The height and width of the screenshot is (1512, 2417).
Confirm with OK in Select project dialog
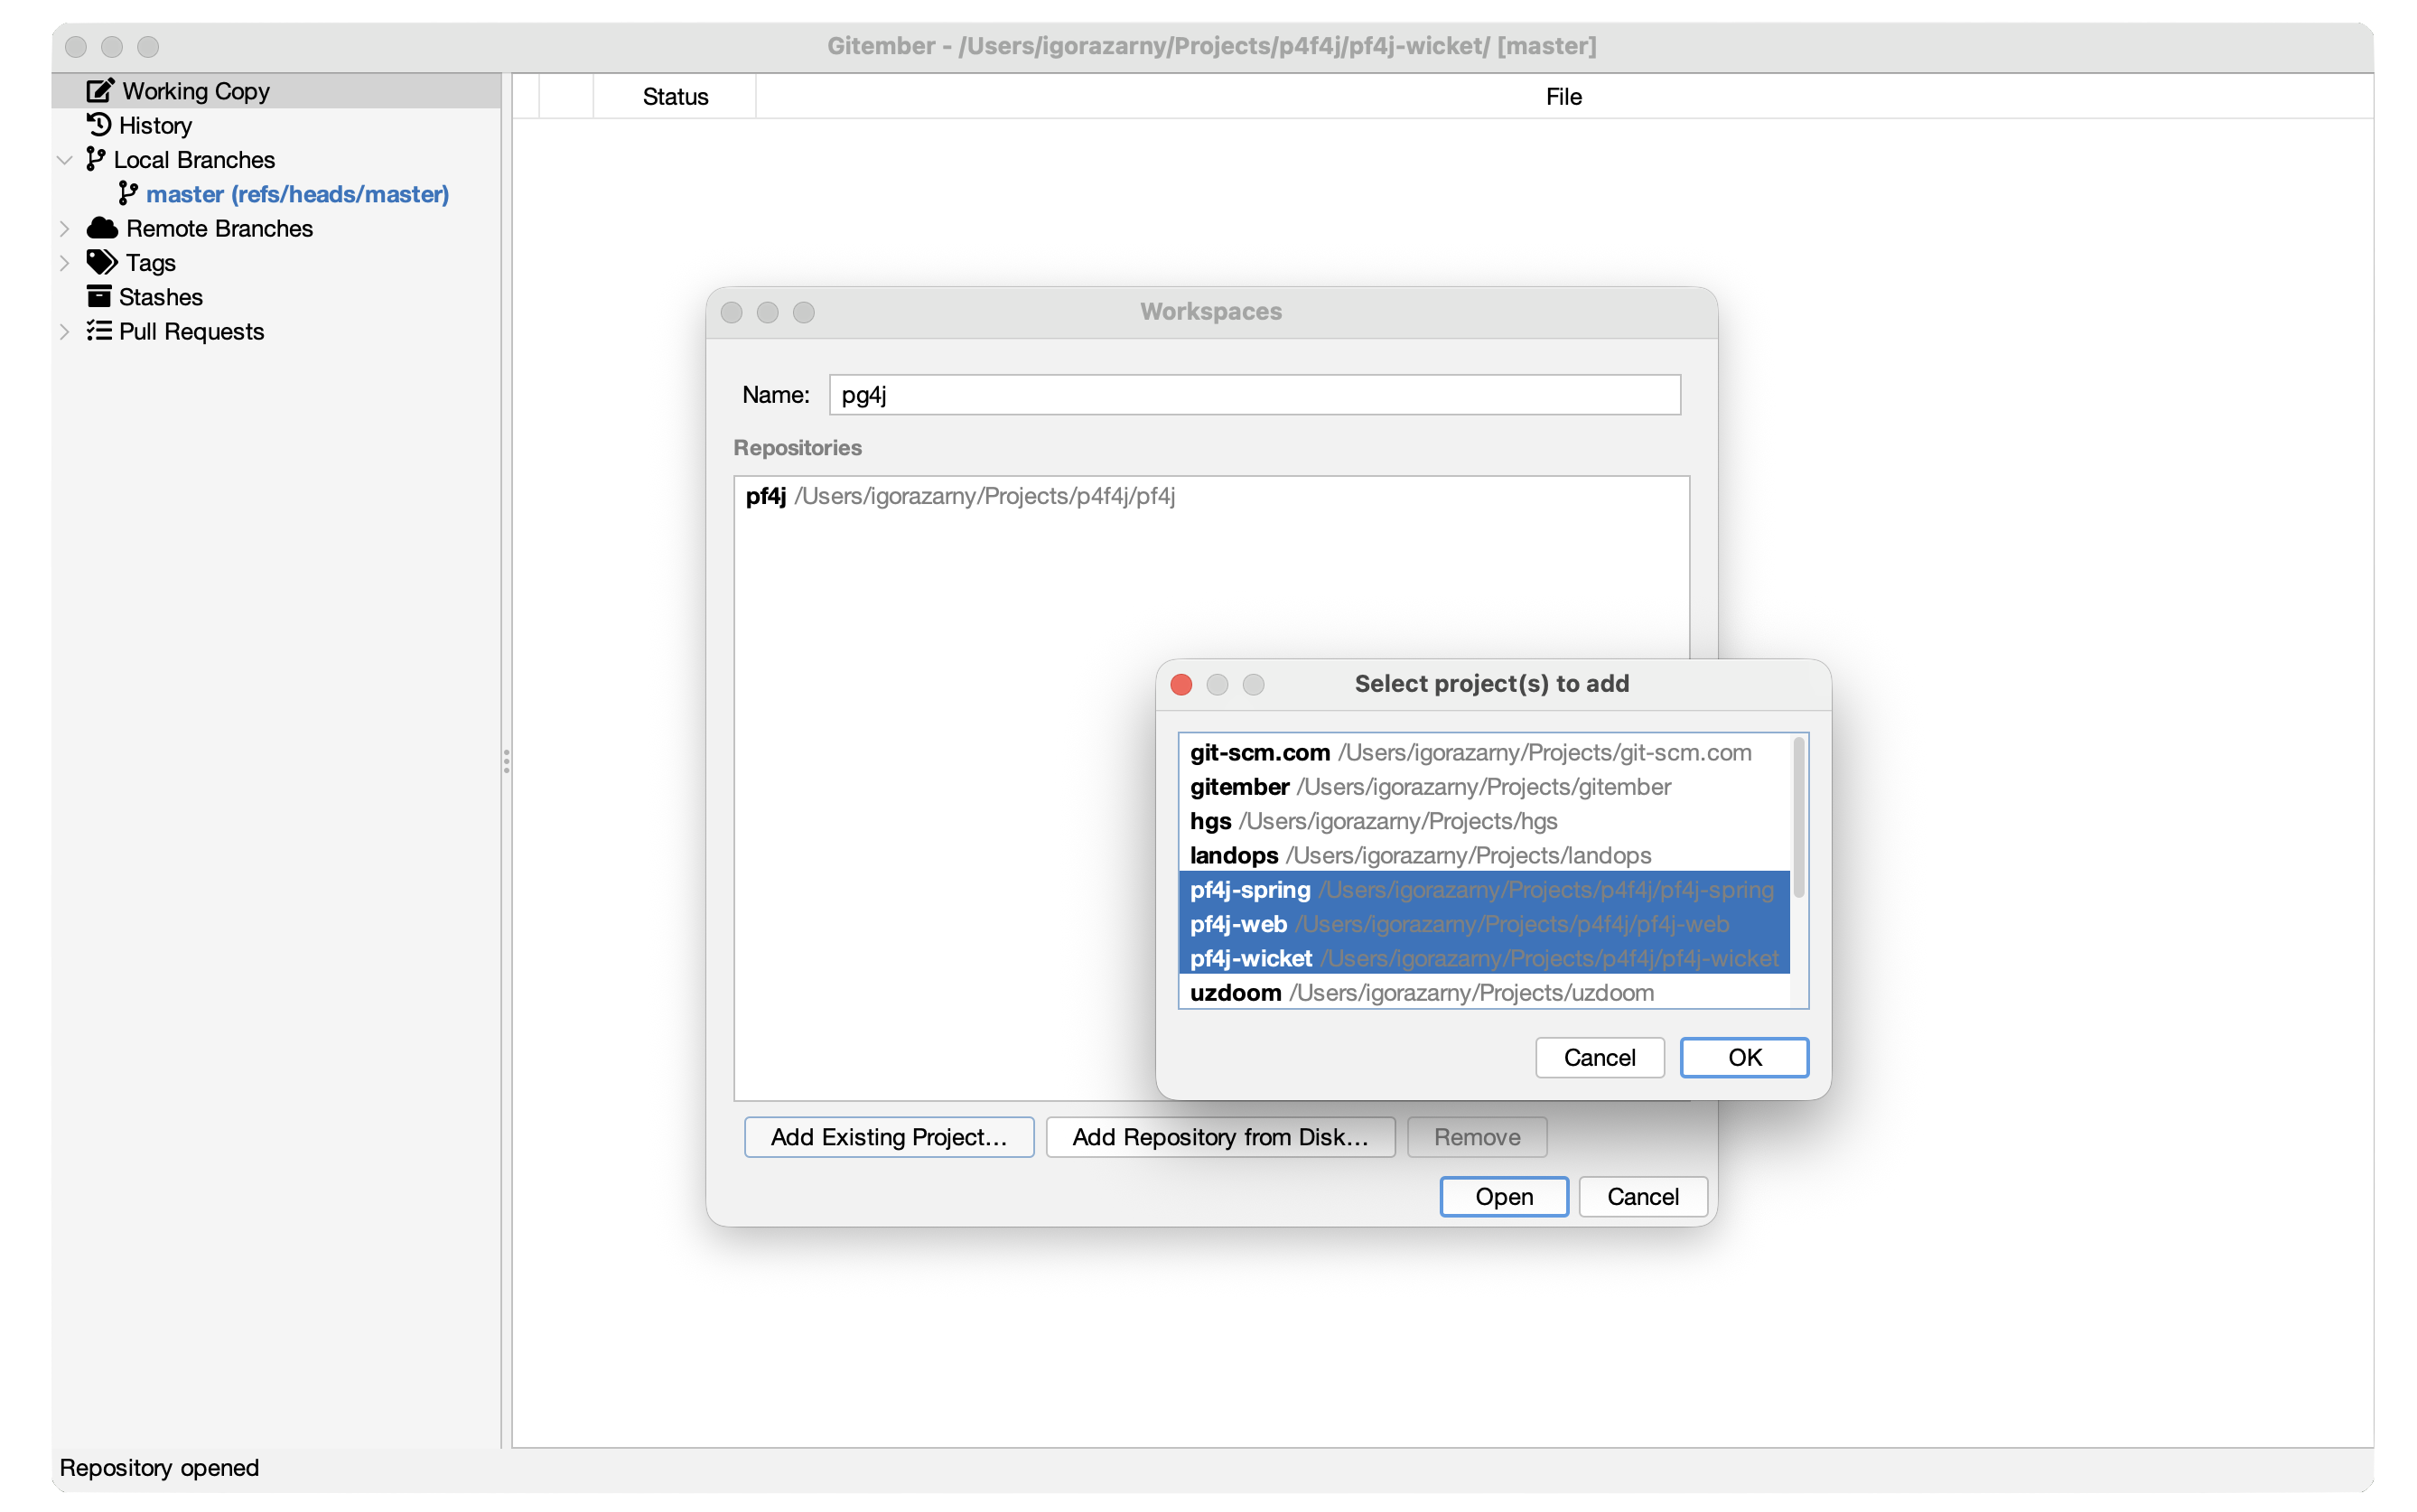[x=1744, y=1058]
